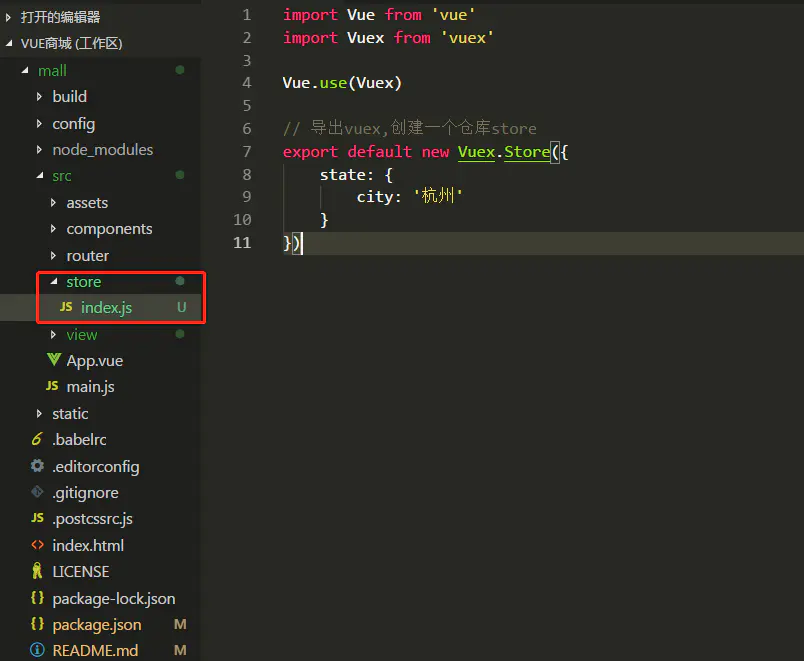Open the .gitignore file
804x661 pixels.
[86, 492]
